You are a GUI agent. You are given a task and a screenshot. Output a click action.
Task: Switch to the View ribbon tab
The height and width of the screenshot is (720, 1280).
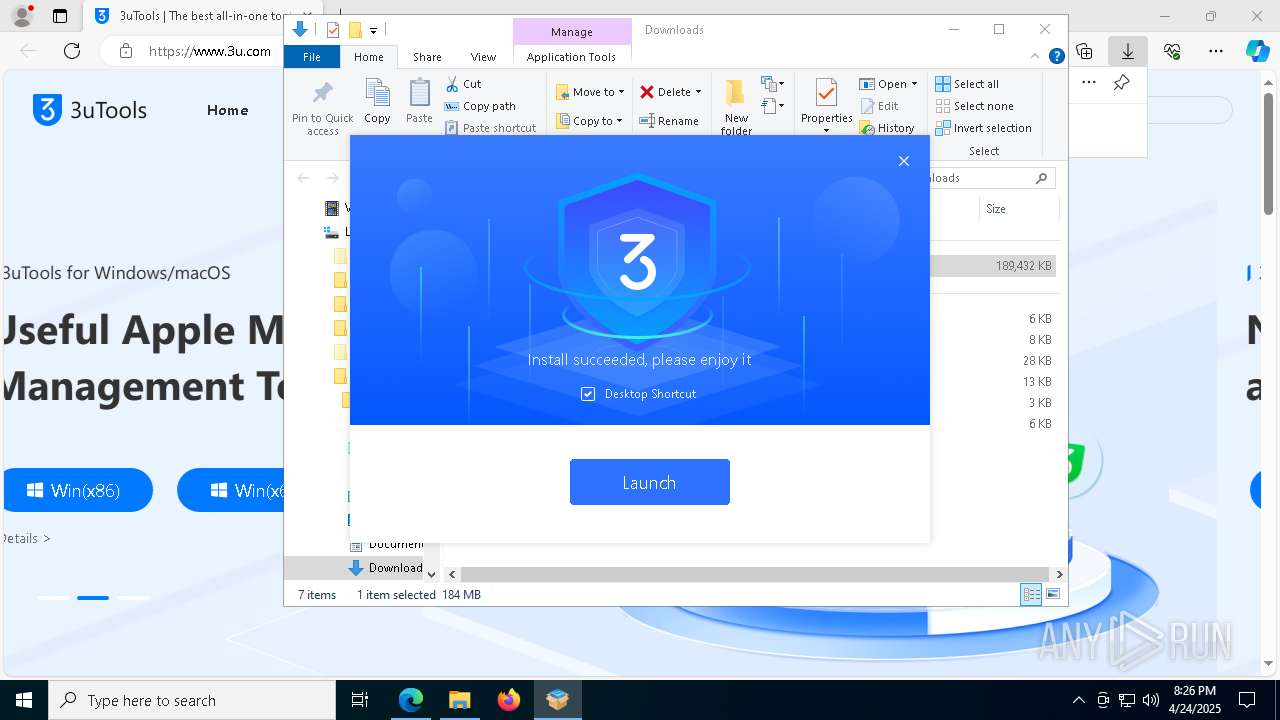pyautogui.click(x=483, y=57)
